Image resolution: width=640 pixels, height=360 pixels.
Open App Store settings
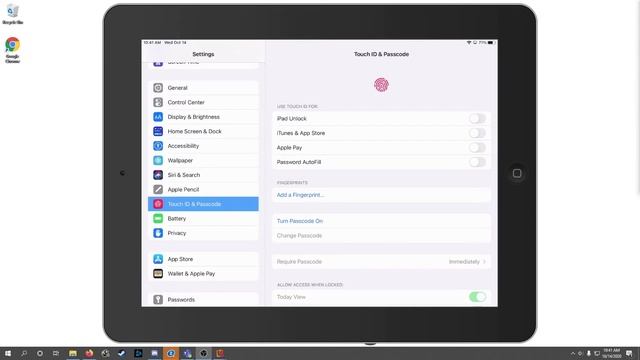point(203,259)
